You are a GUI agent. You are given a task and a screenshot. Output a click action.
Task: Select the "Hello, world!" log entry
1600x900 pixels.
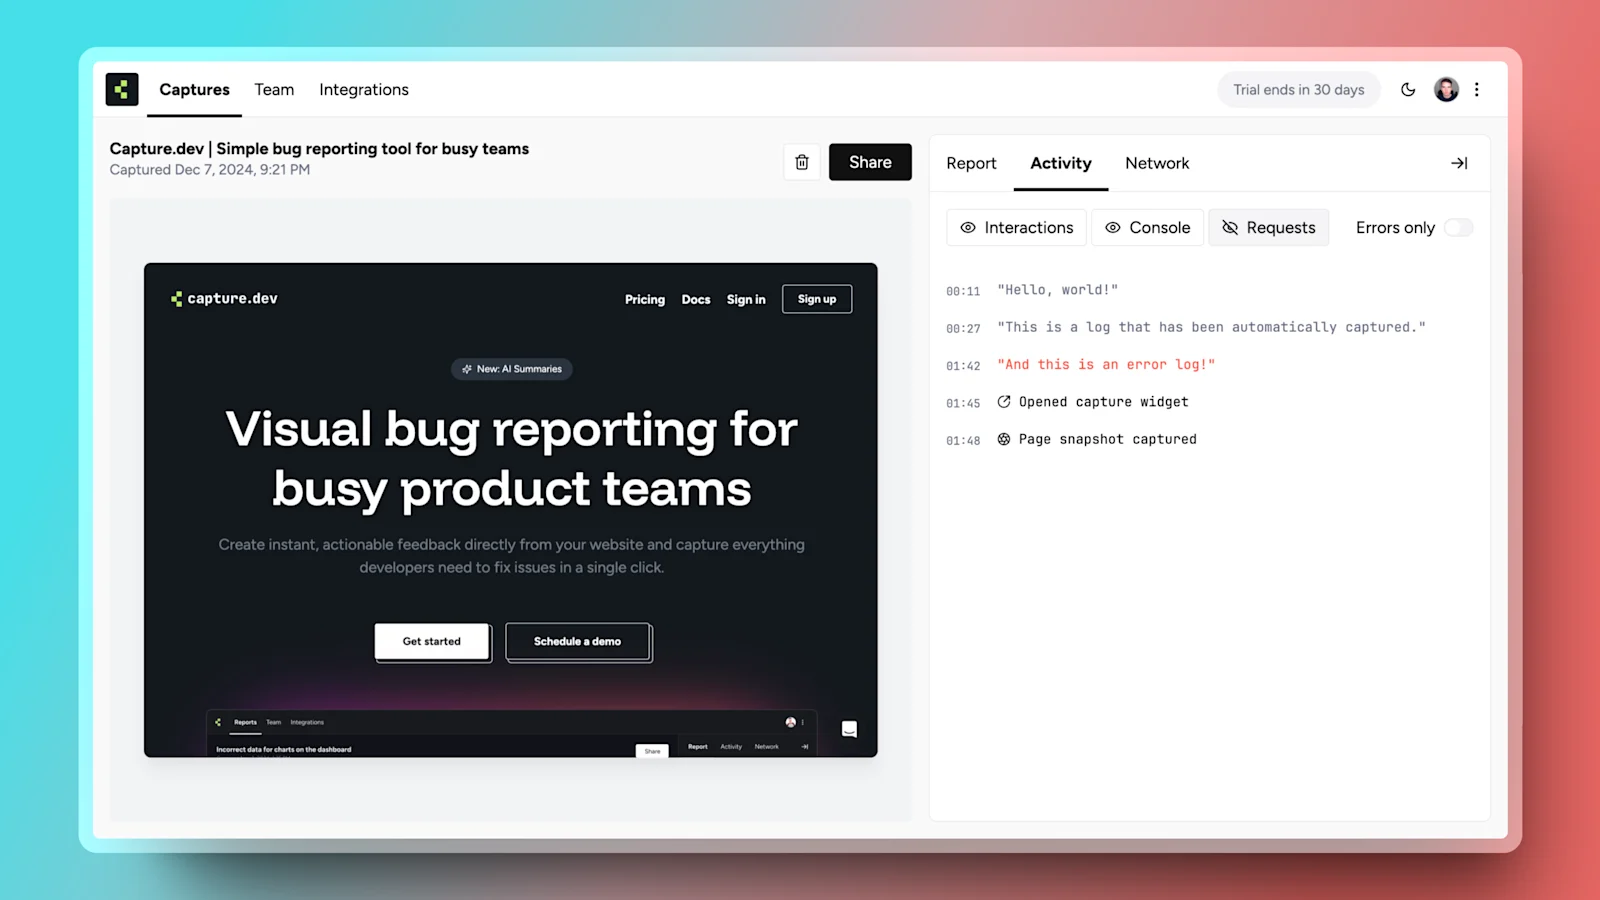point(1058,290)
